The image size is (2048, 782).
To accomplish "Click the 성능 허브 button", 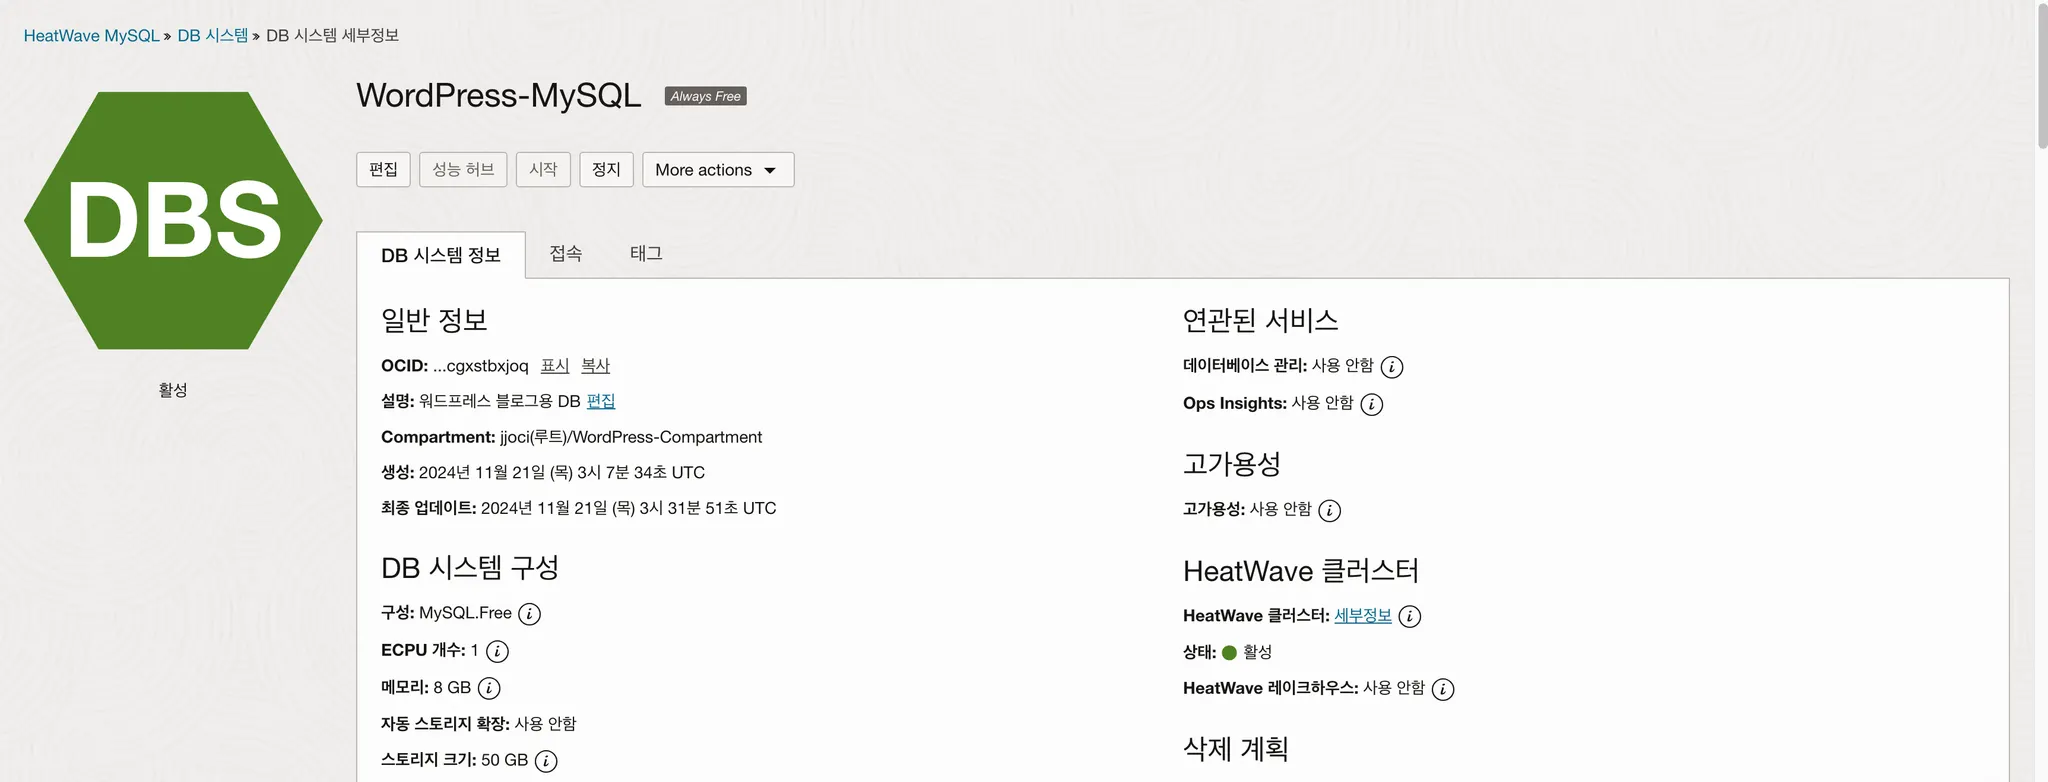I will pyautogui.click(x=463, y=170).
